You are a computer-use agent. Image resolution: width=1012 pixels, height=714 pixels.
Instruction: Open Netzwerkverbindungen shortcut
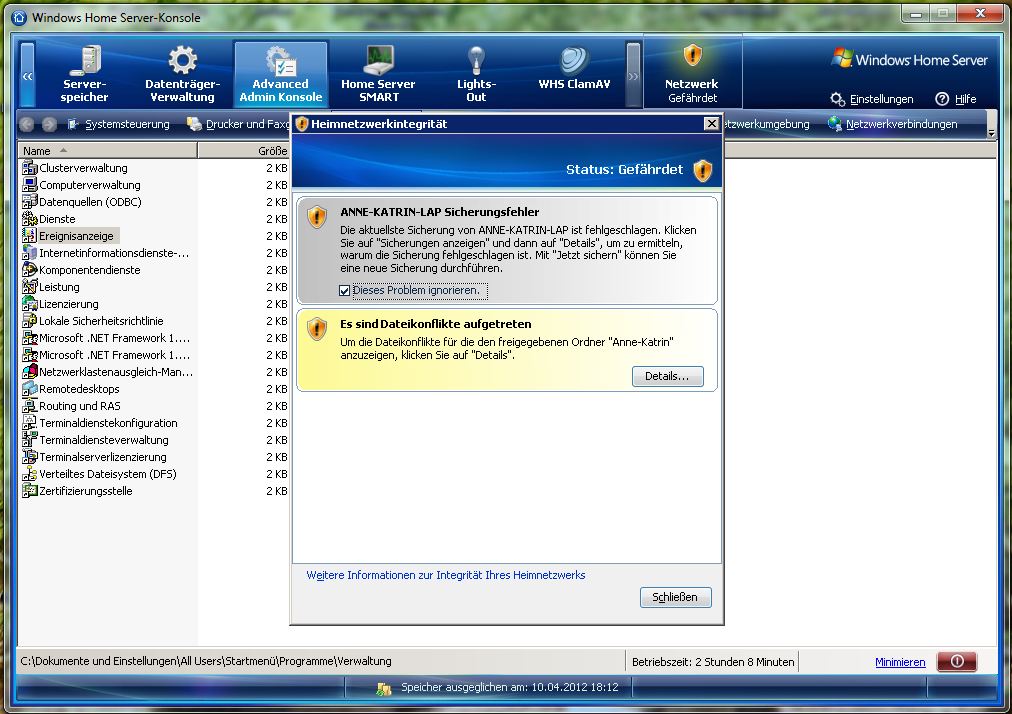click(x=893, y=124)
